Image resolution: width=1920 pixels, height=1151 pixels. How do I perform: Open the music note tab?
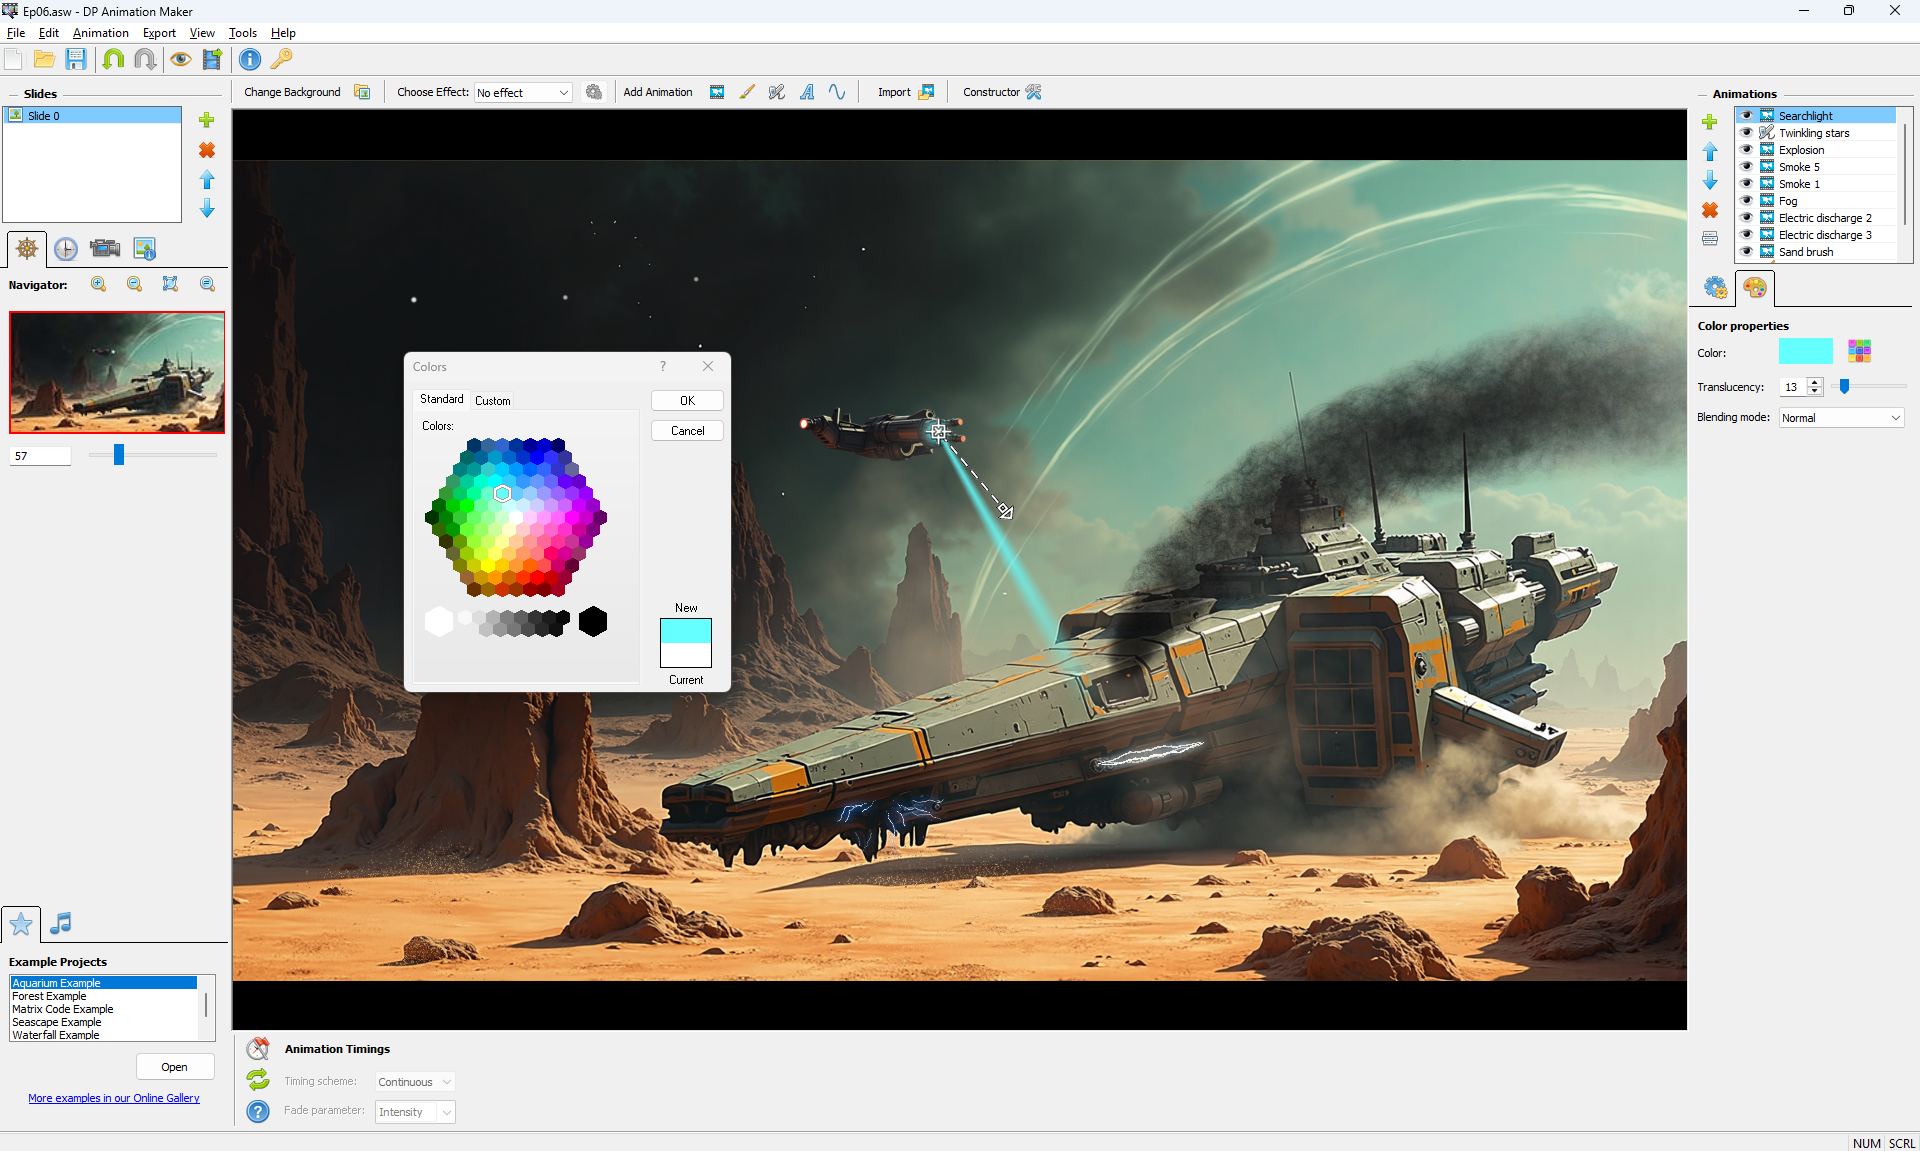(61, 923)
